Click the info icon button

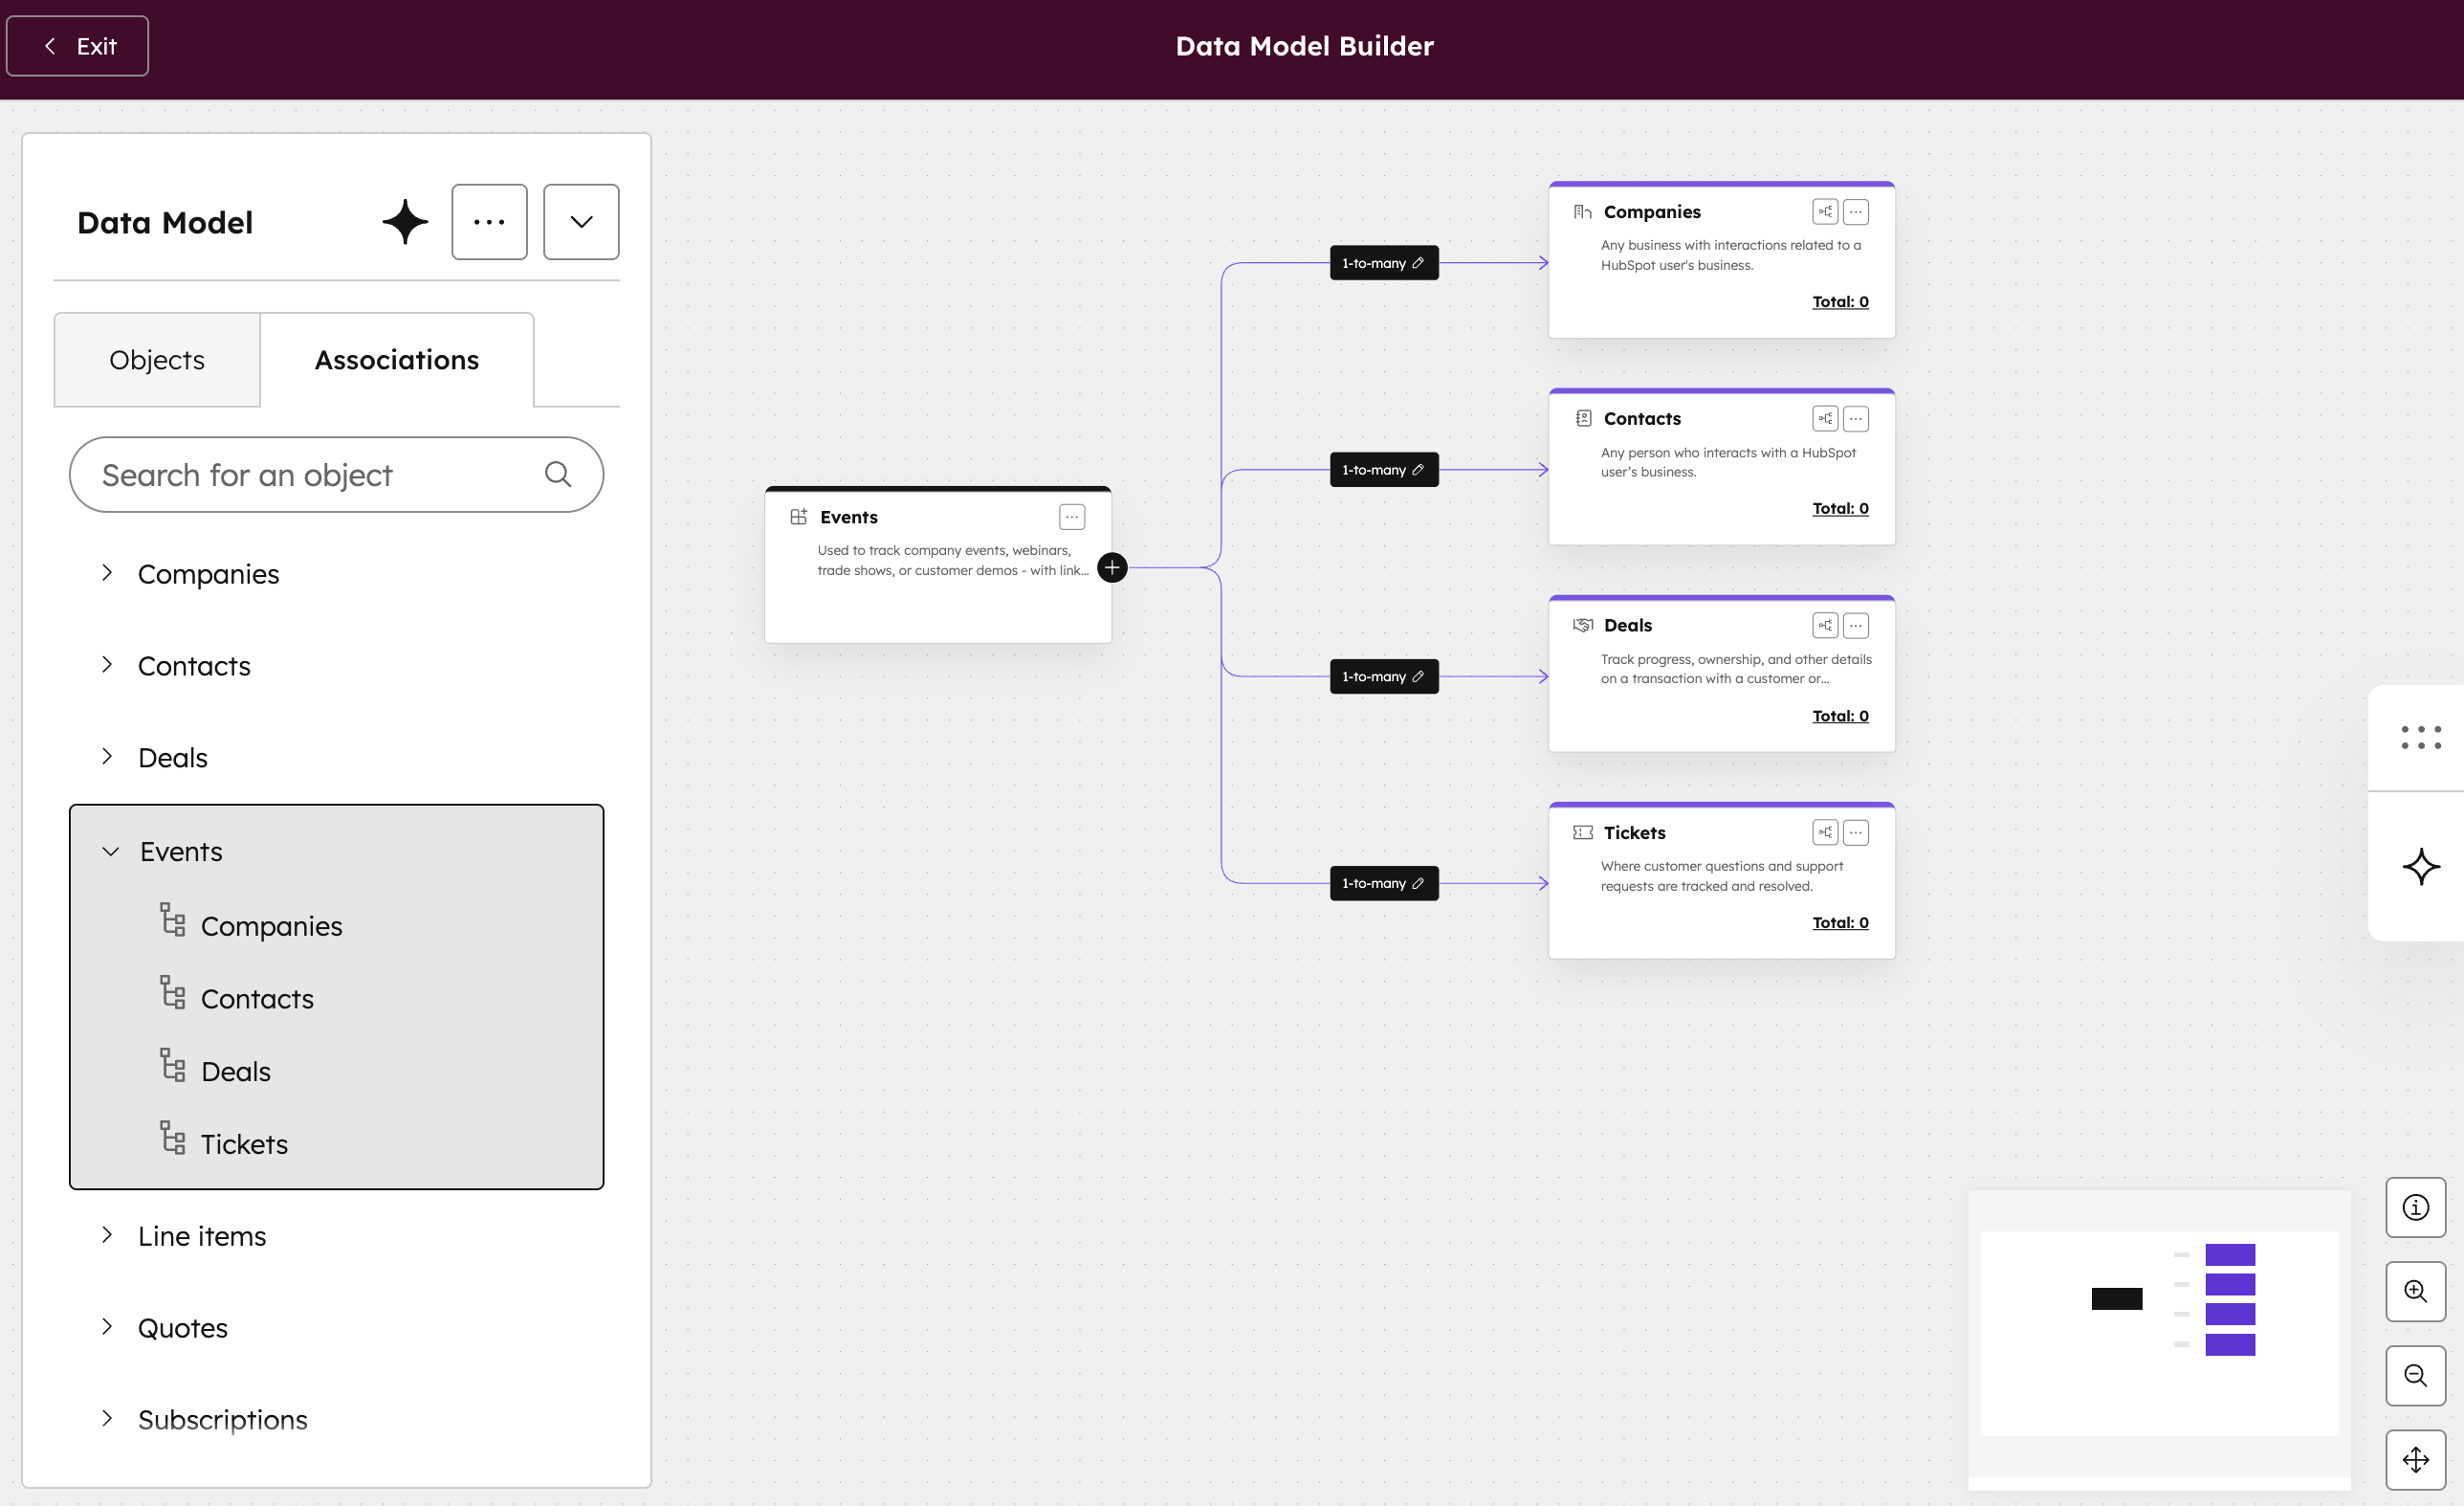click(2415, 1207)
